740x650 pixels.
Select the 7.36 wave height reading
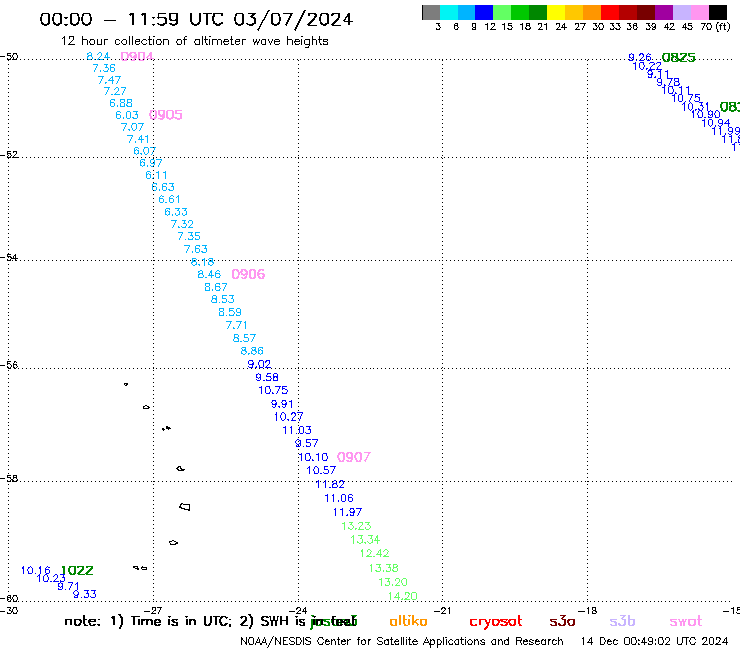tap(104, 68)
